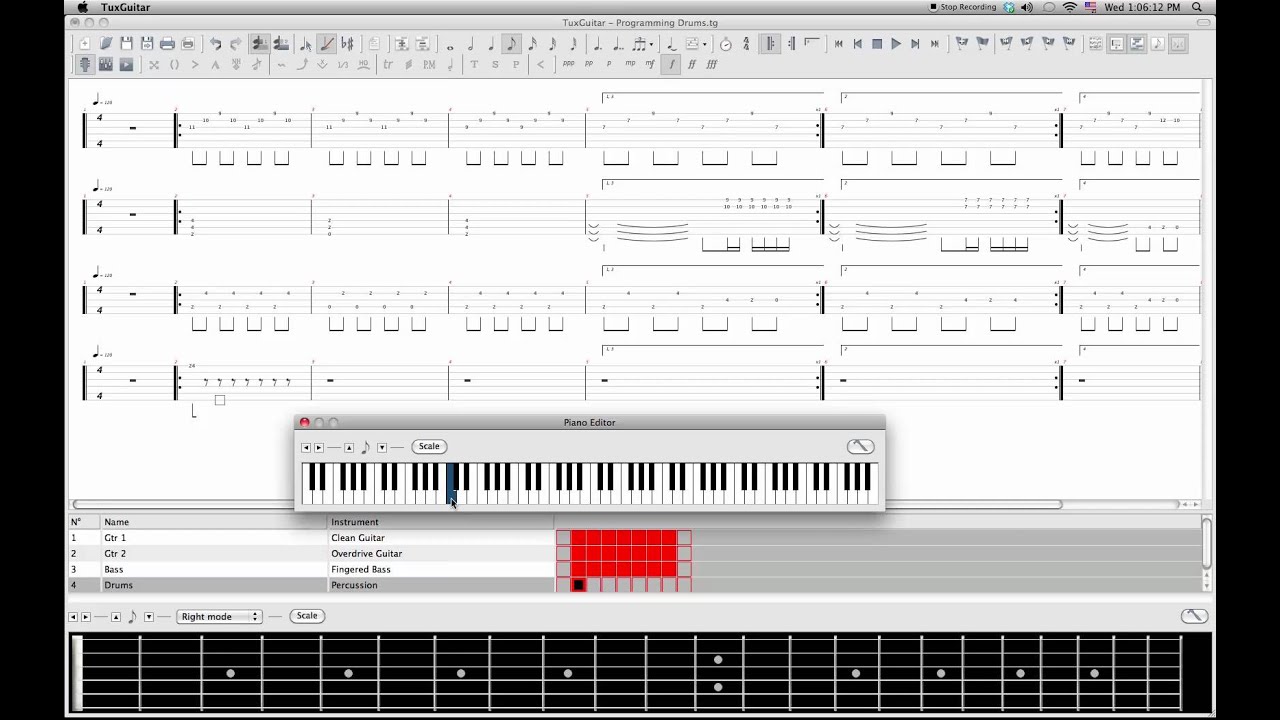Select the Gtr 1 track row
1280x720 pixels.
[x=311, y=538]
